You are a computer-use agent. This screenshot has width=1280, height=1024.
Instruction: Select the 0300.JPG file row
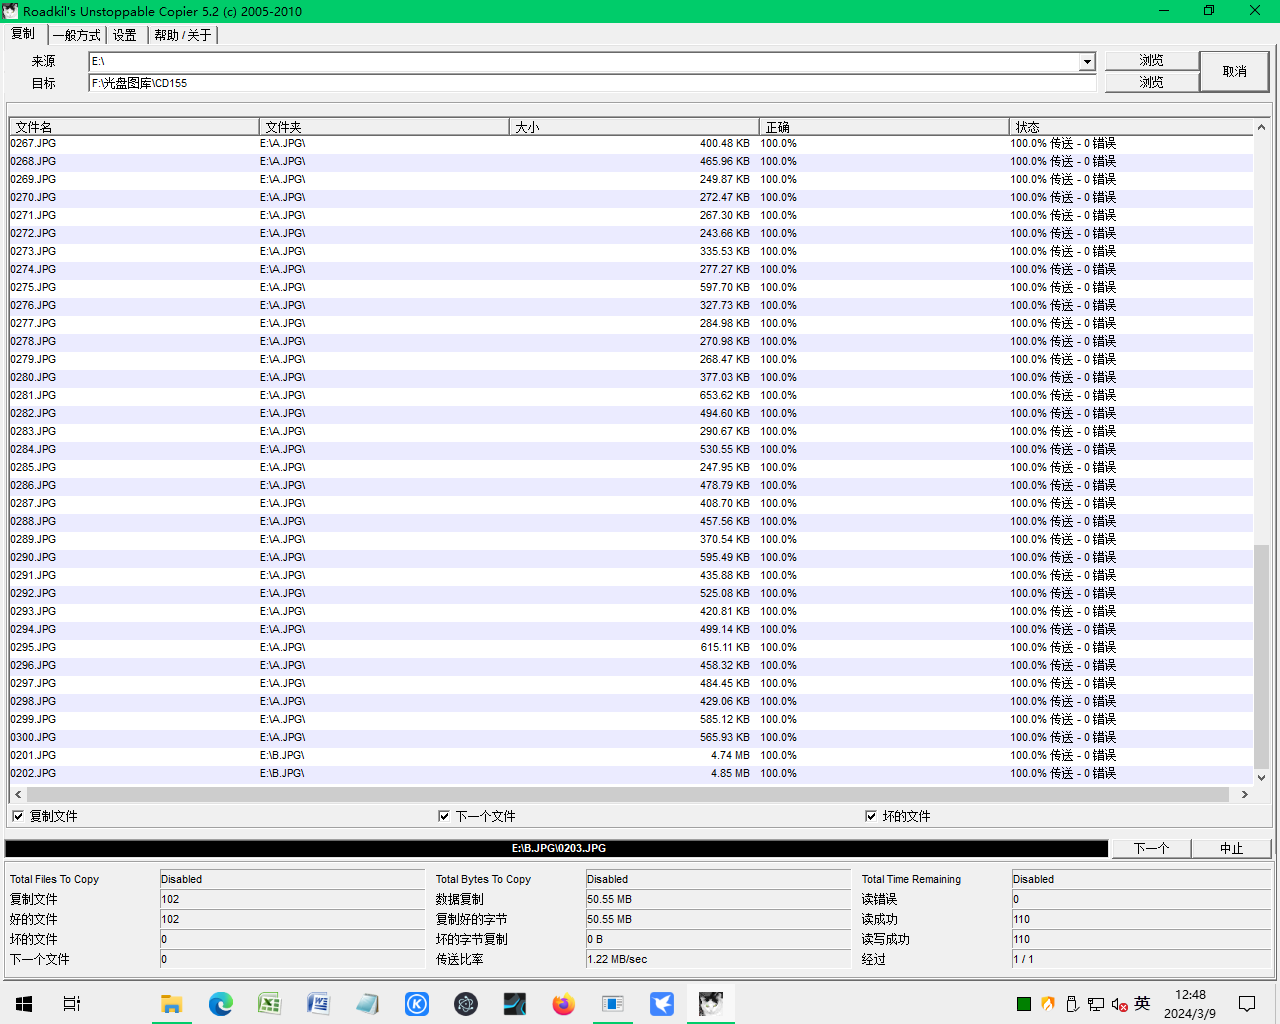coord(631,737)
